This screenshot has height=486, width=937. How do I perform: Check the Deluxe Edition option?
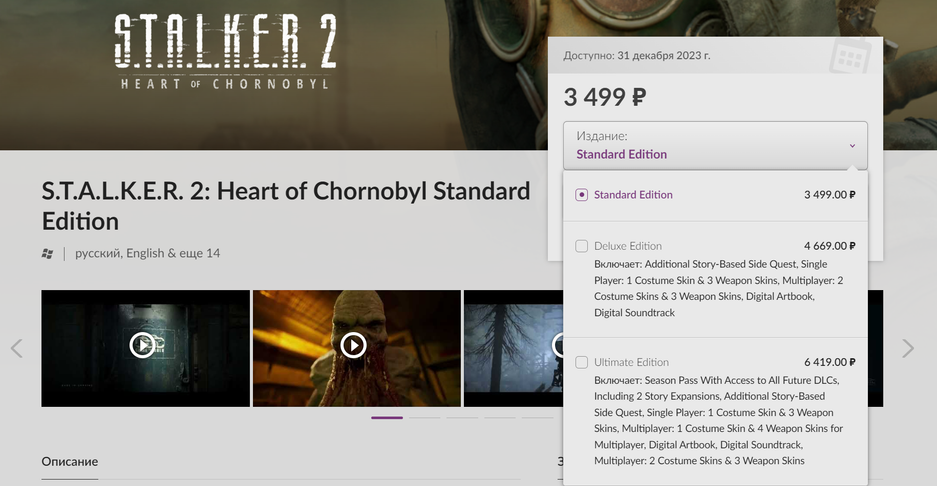click(x=582, y=246)
